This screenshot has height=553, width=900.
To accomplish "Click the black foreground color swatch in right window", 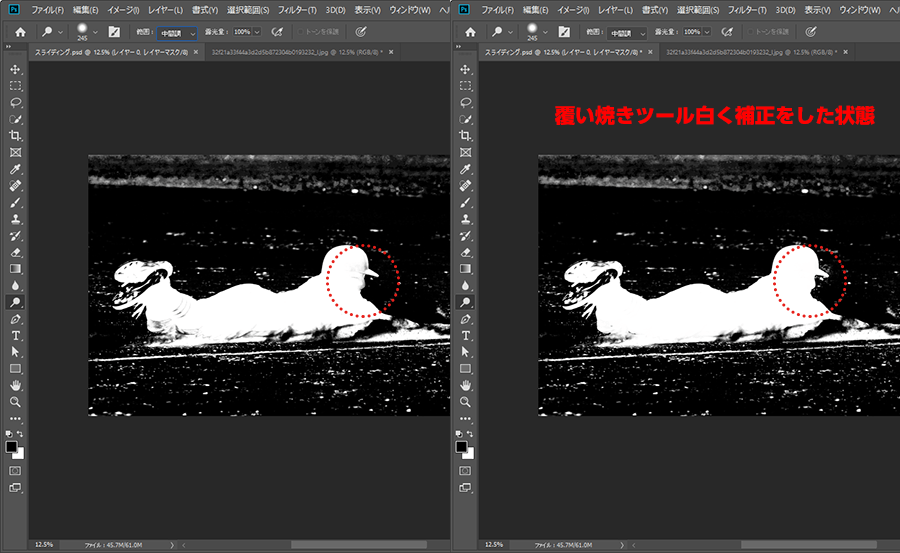I will point(461,447).
